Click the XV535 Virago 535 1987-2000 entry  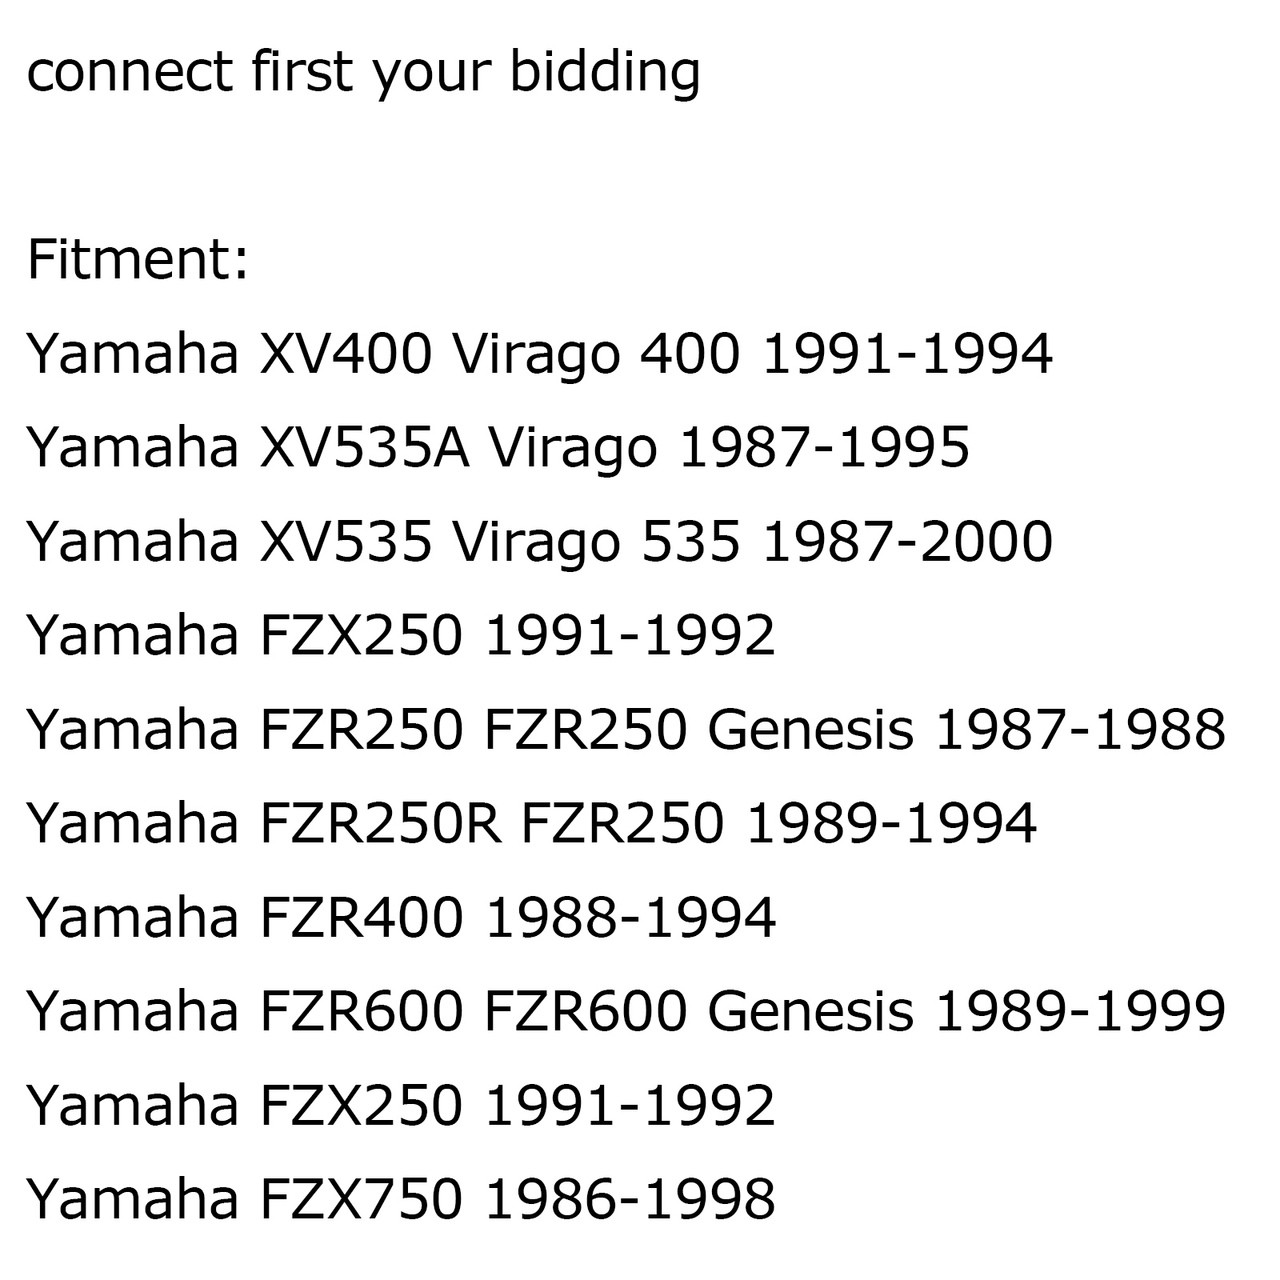pos(540,542)
